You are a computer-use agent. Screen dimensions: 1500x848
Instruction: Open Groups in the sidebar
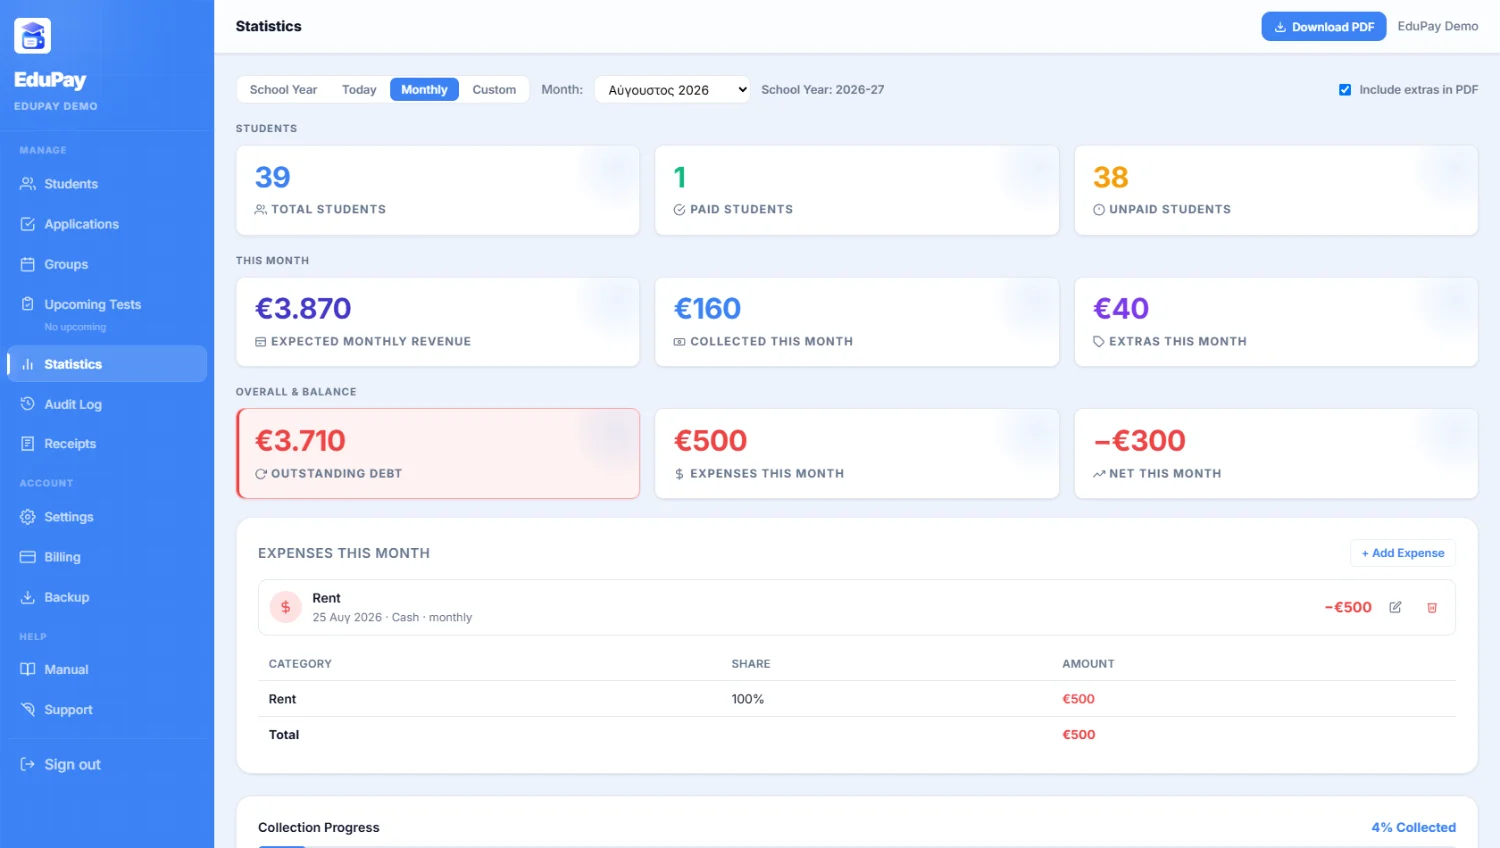(x=107, y=264)
